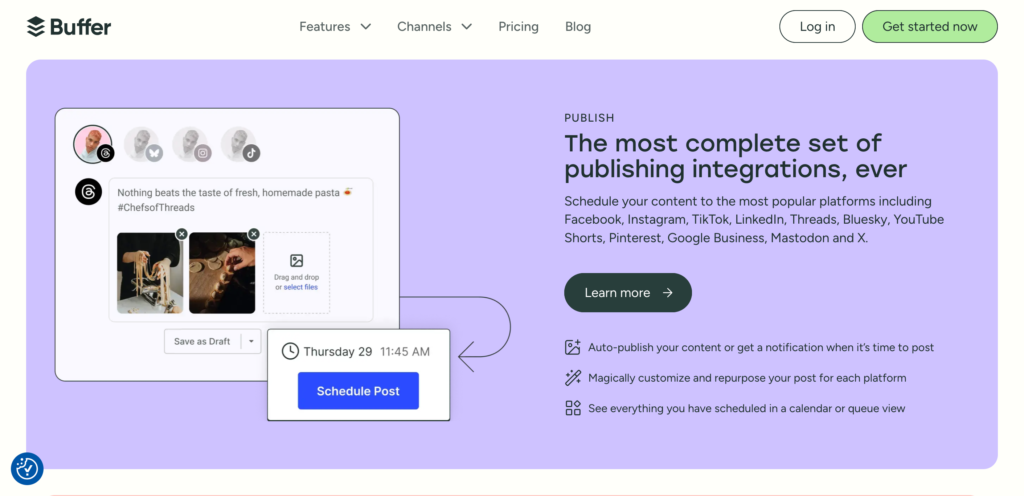Open the dough-shaping photo thumbnail
The image size is (1024, 496).
(222, 273)
